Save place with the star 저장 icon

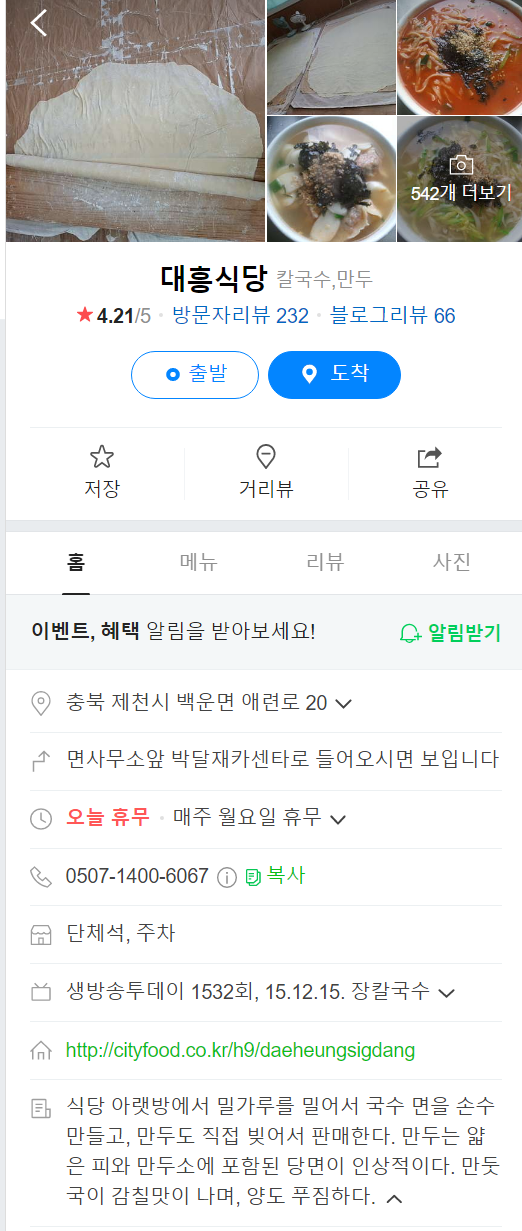point(102,458)
